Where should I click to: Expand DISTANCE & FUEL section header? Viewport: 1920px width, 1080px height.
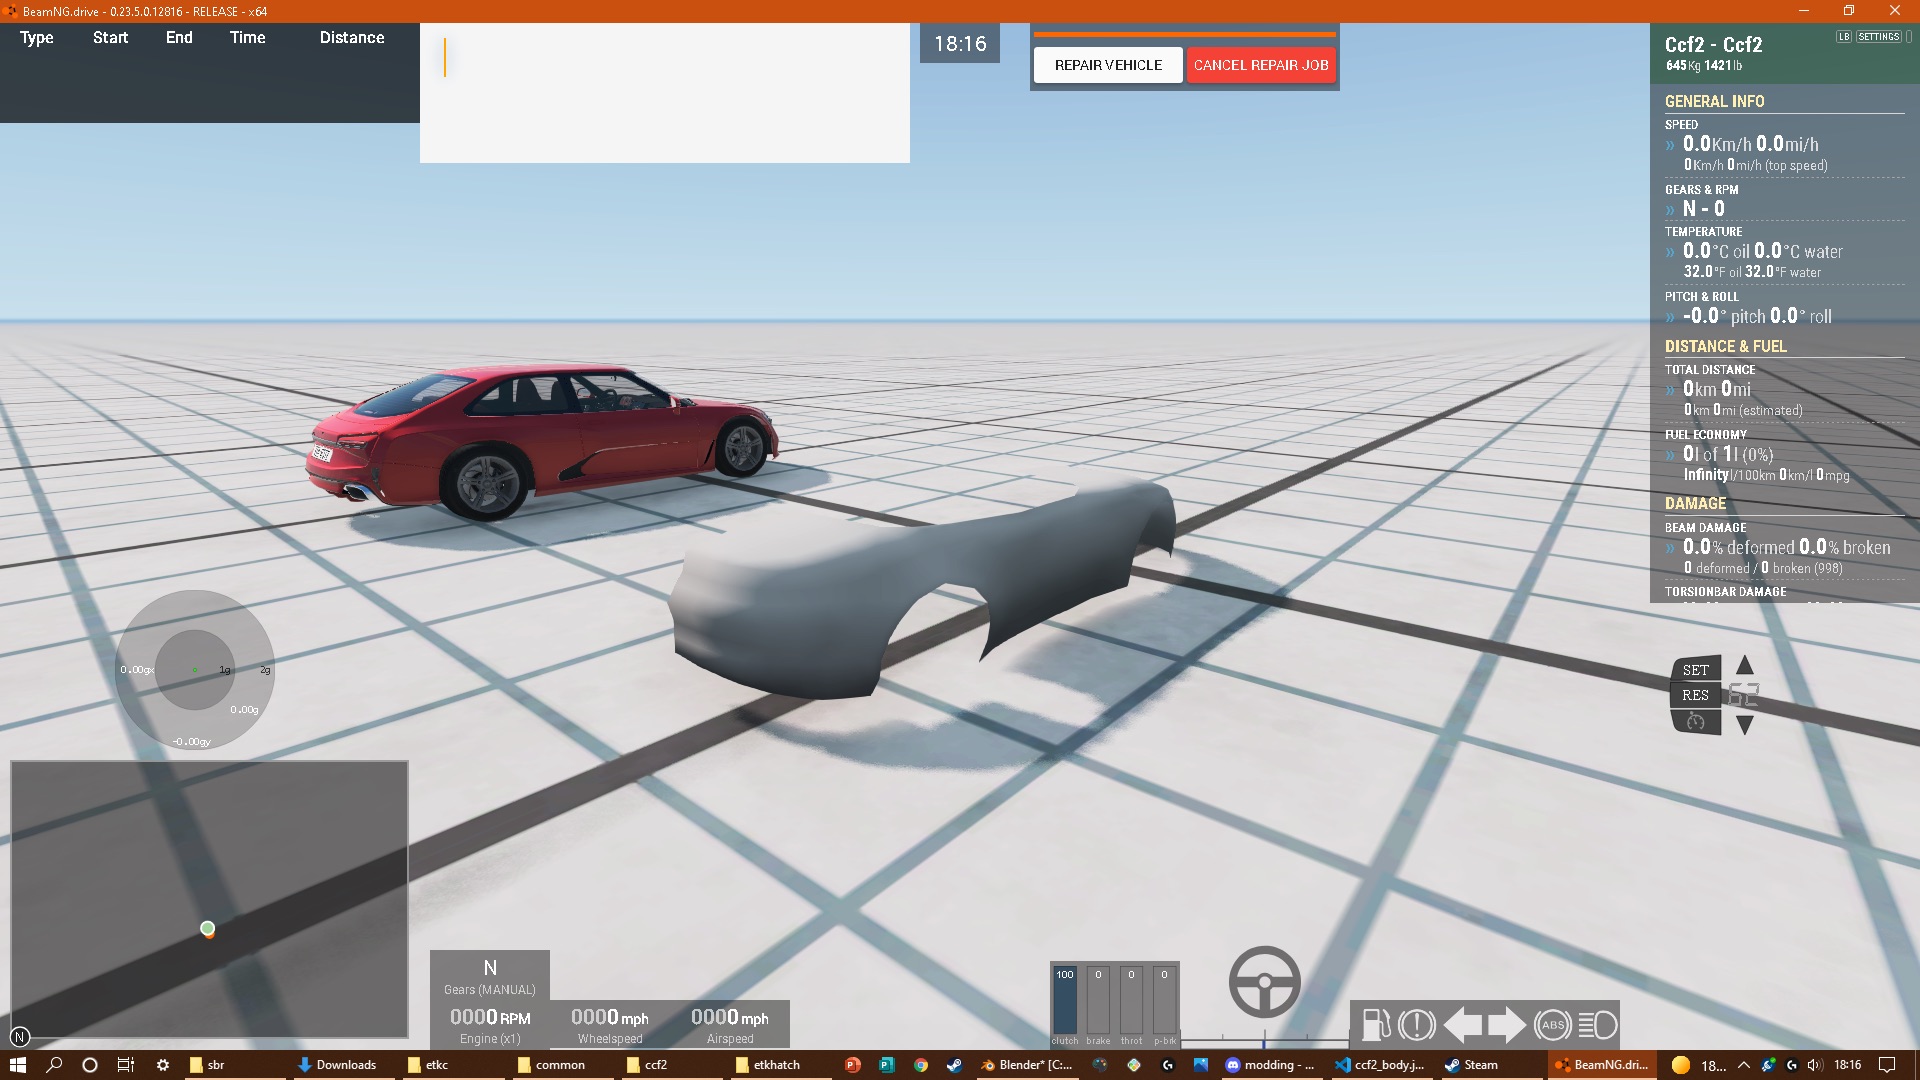click(x=1726, y=346)
